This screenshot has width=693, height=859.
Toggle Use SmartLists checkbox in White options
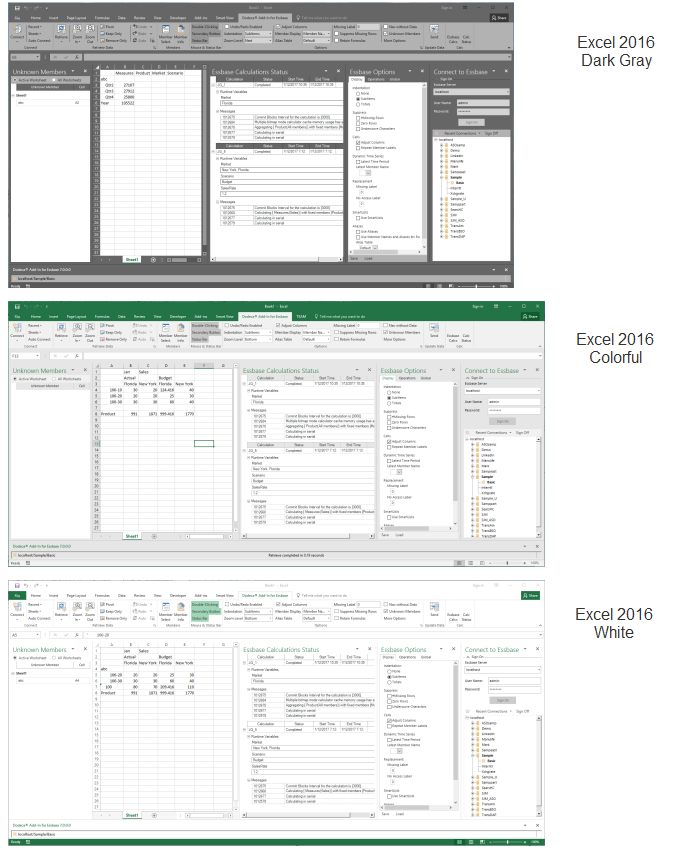pyautogui.click(x=390, y=796)
